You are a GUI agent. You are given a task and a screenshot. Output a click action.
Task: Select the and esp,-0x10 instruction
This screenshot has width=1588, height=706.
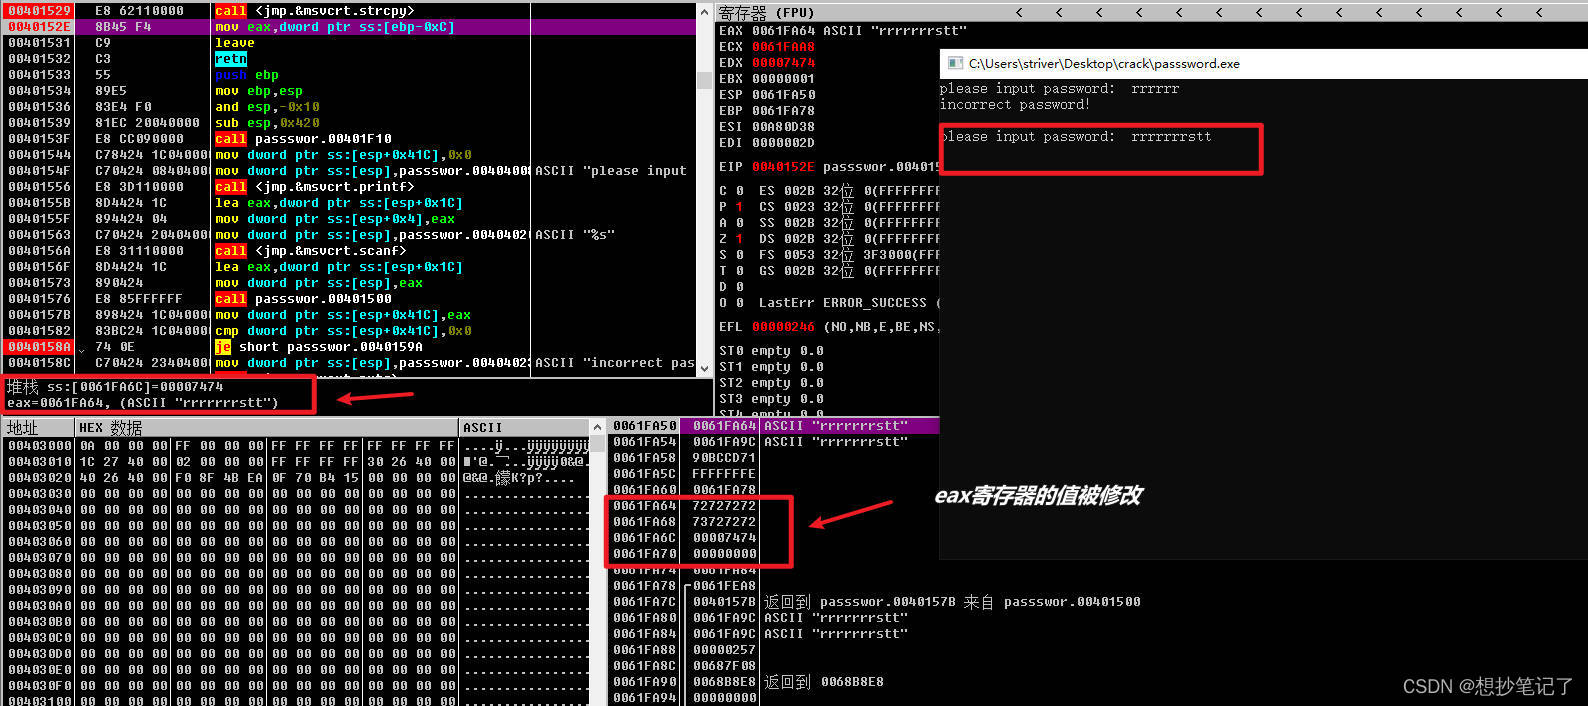coord(350,107)
